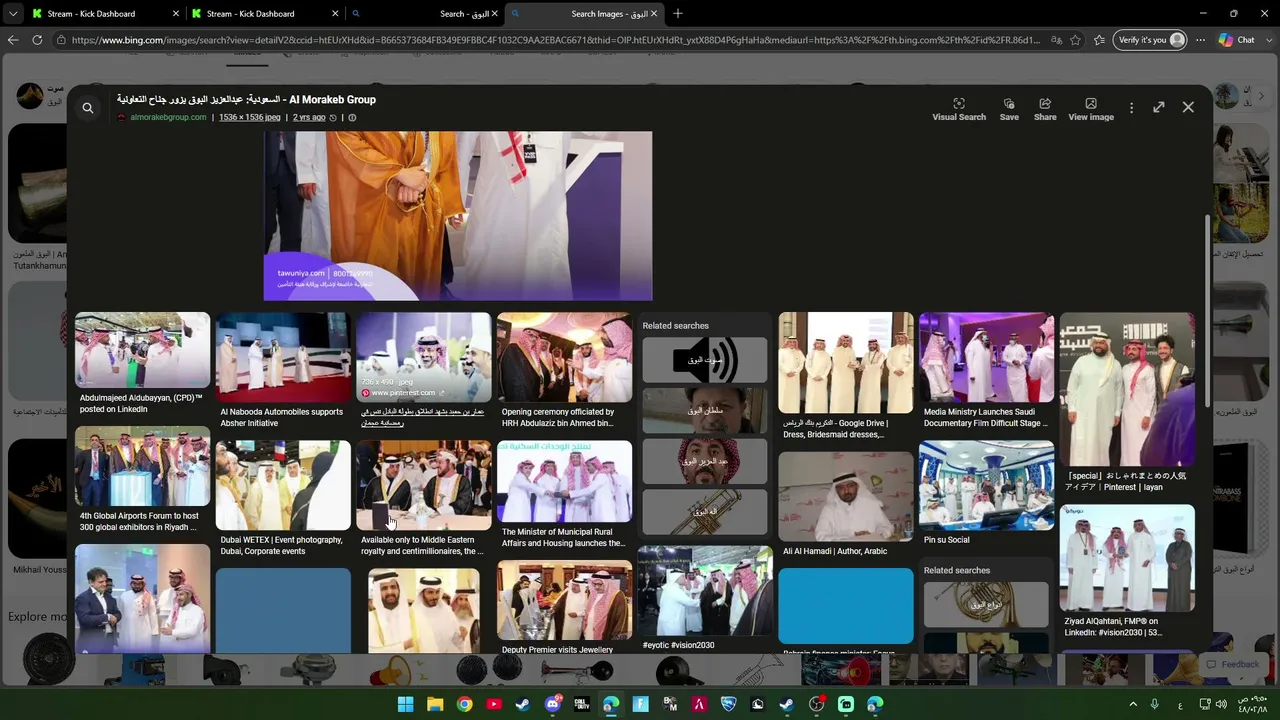1280x720 pixels.
Task: Switch to second Stream - Kick Dashboard tab
Action: click(x=265, y=14)
